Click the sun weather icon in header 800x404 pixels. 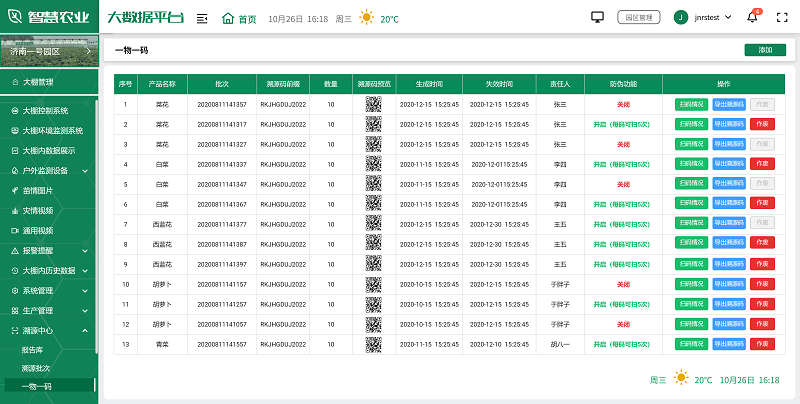(367, 17)
